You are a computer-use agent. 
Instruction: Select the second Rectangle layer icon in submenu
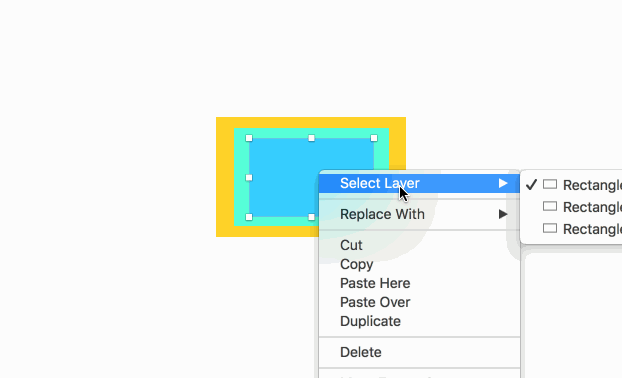pos(550,206)
